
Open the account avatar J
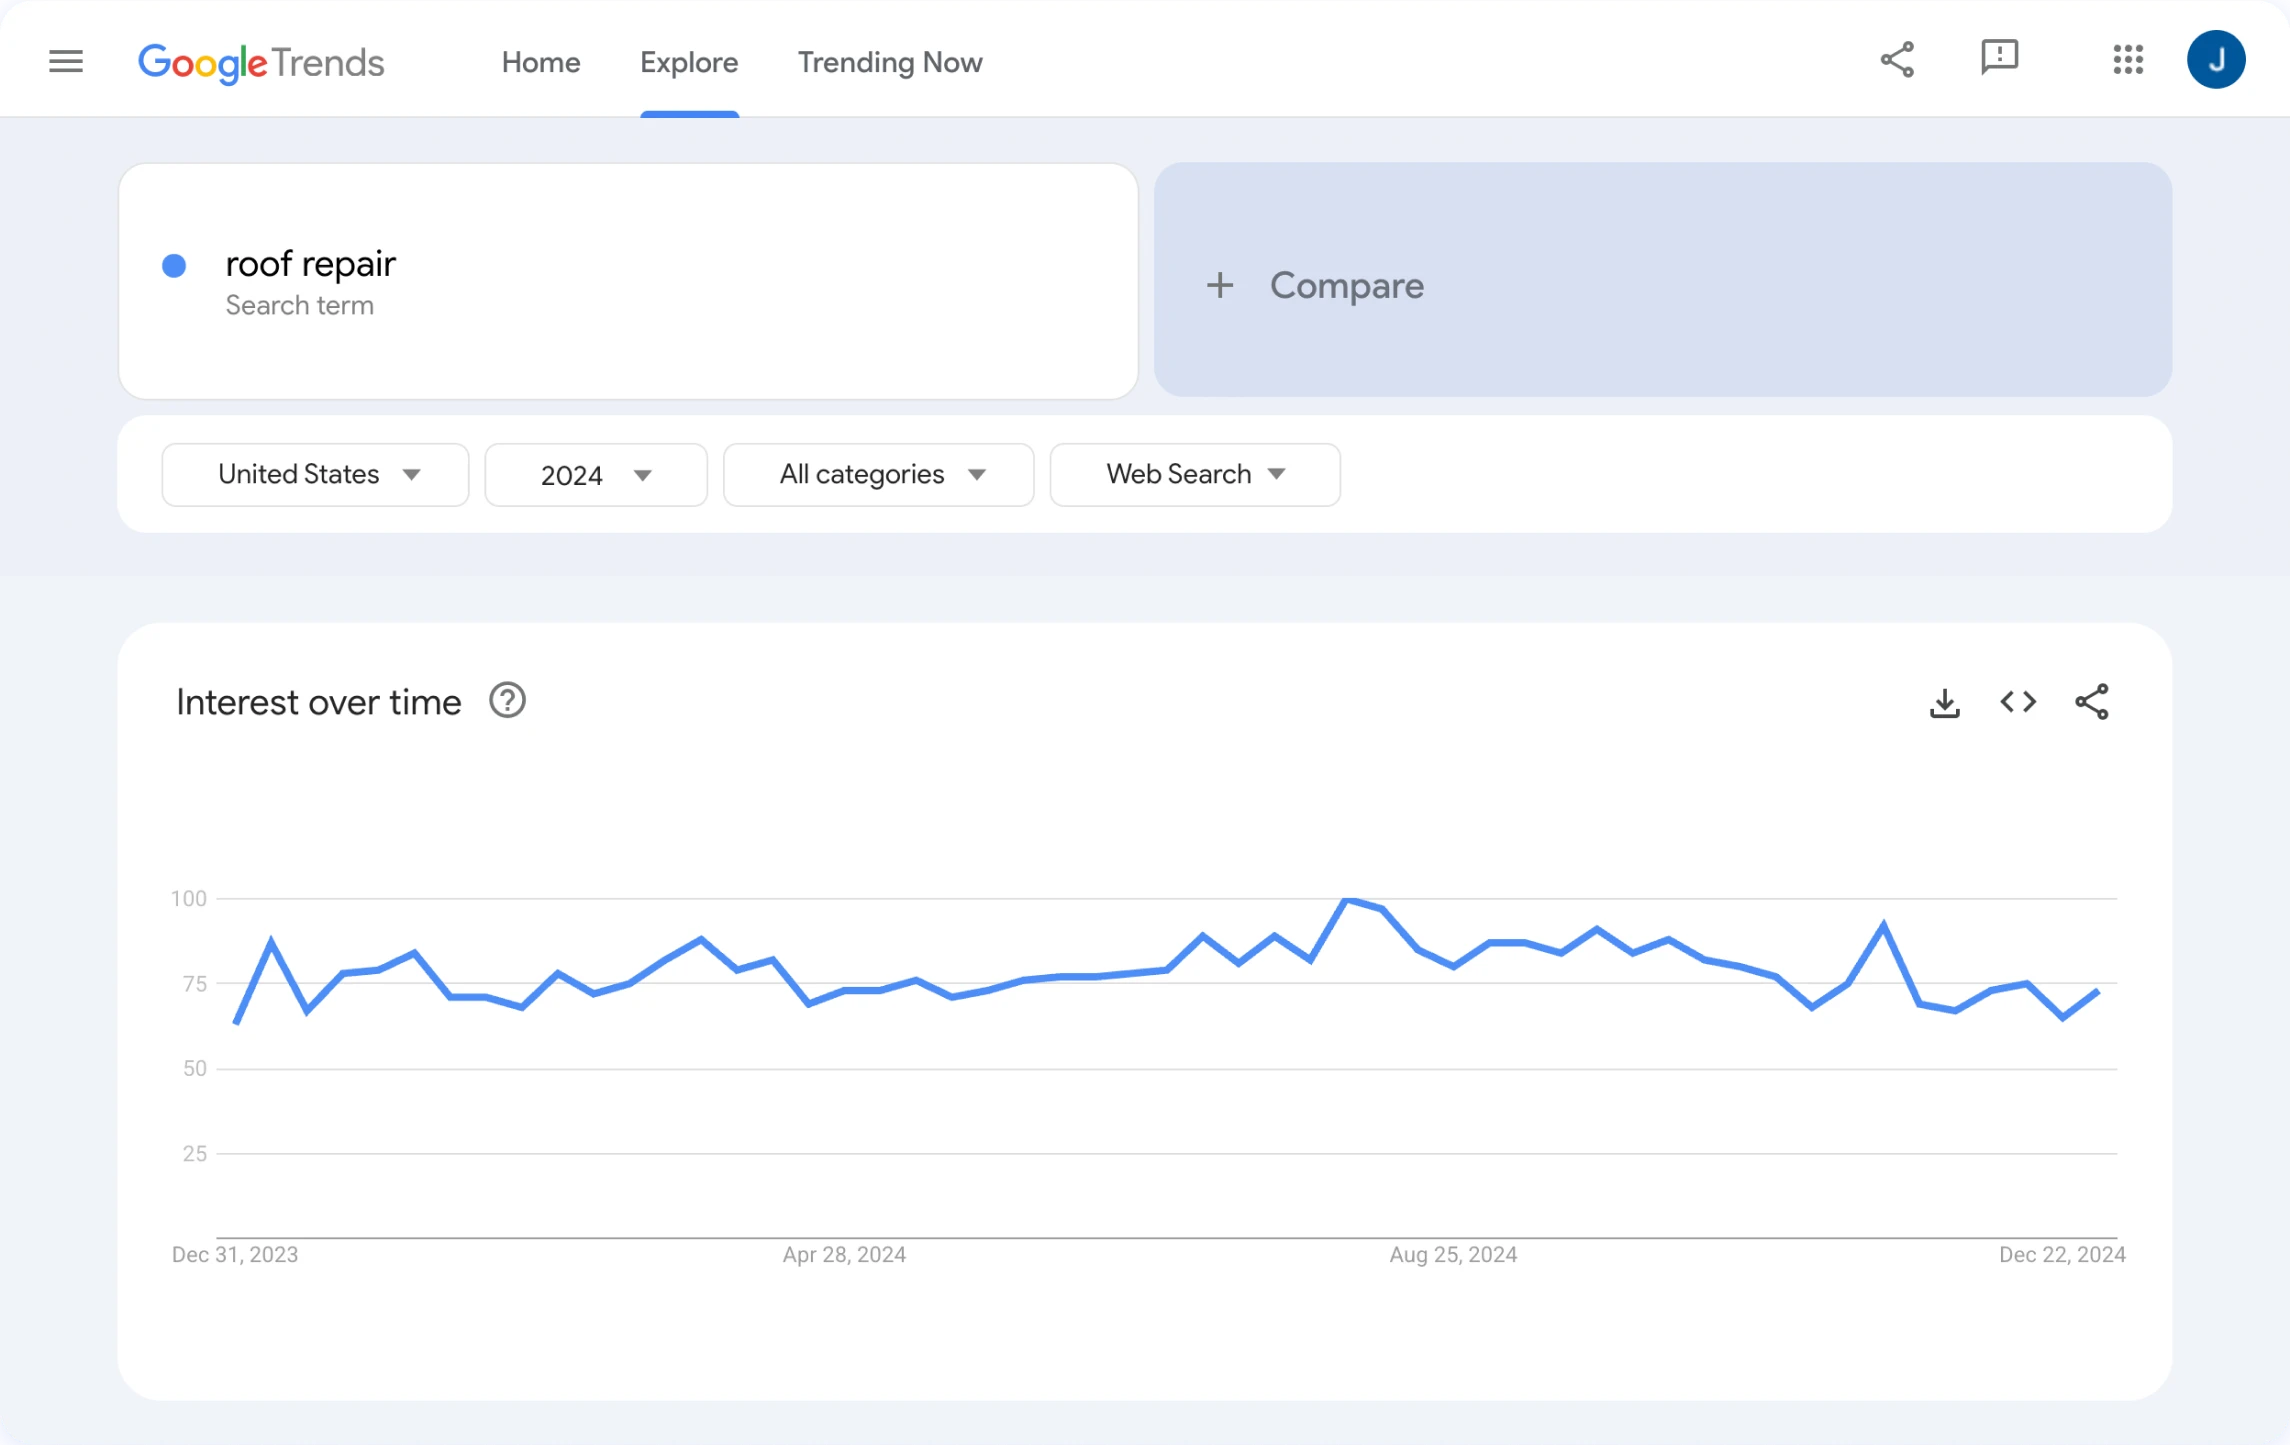[x=2215, y=60]
